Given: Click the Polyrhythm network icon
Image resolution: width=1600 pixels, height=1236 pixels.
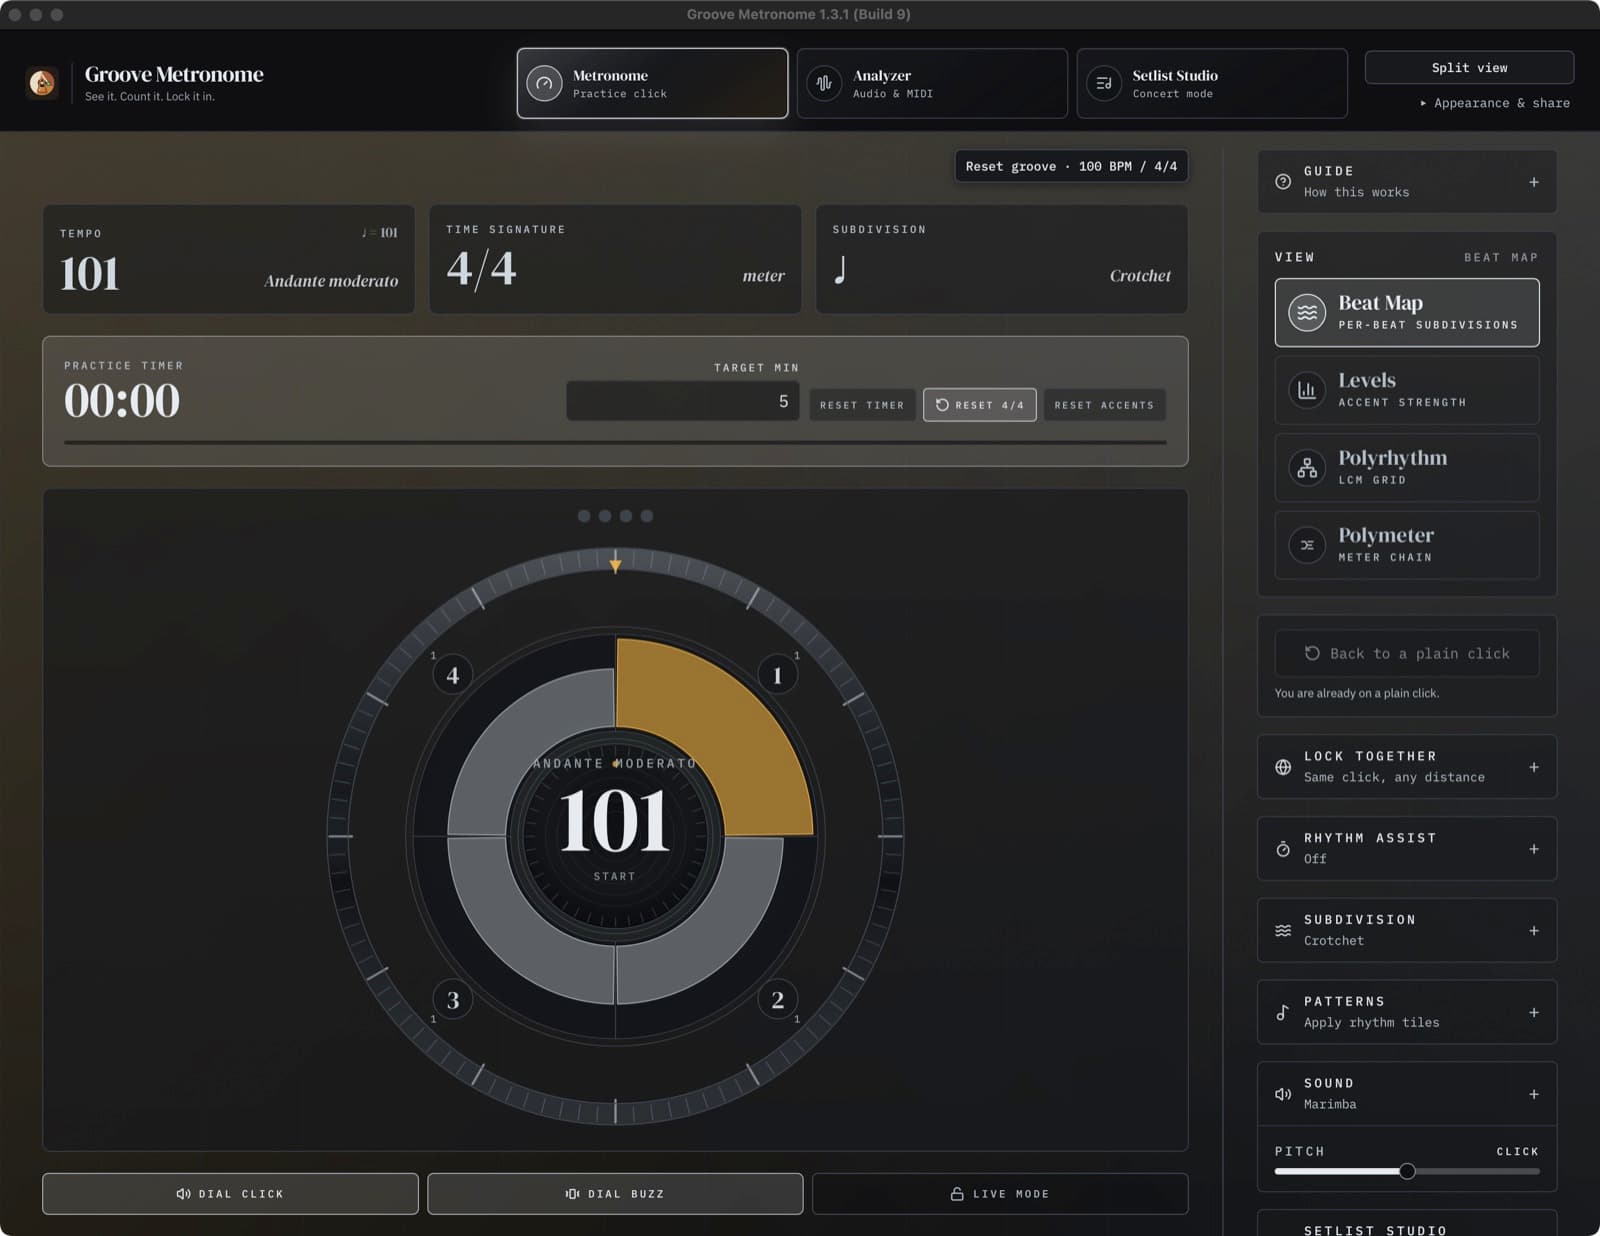Looking at the screenshot, I should click(1307, 468).
